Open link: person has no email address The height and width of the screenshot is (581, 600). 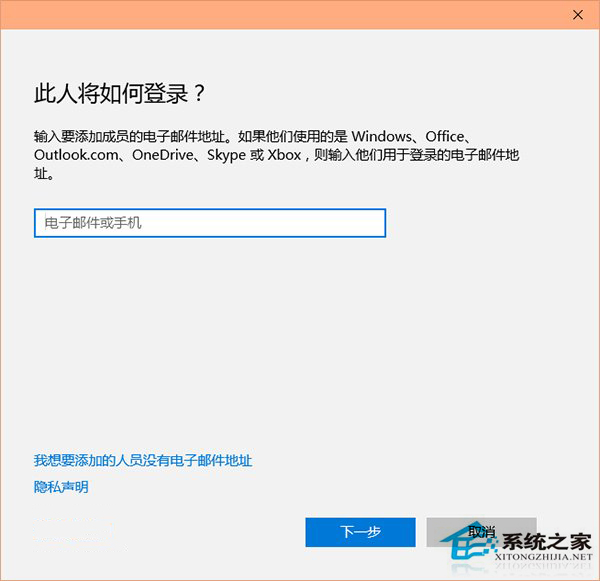pos(143,460)
